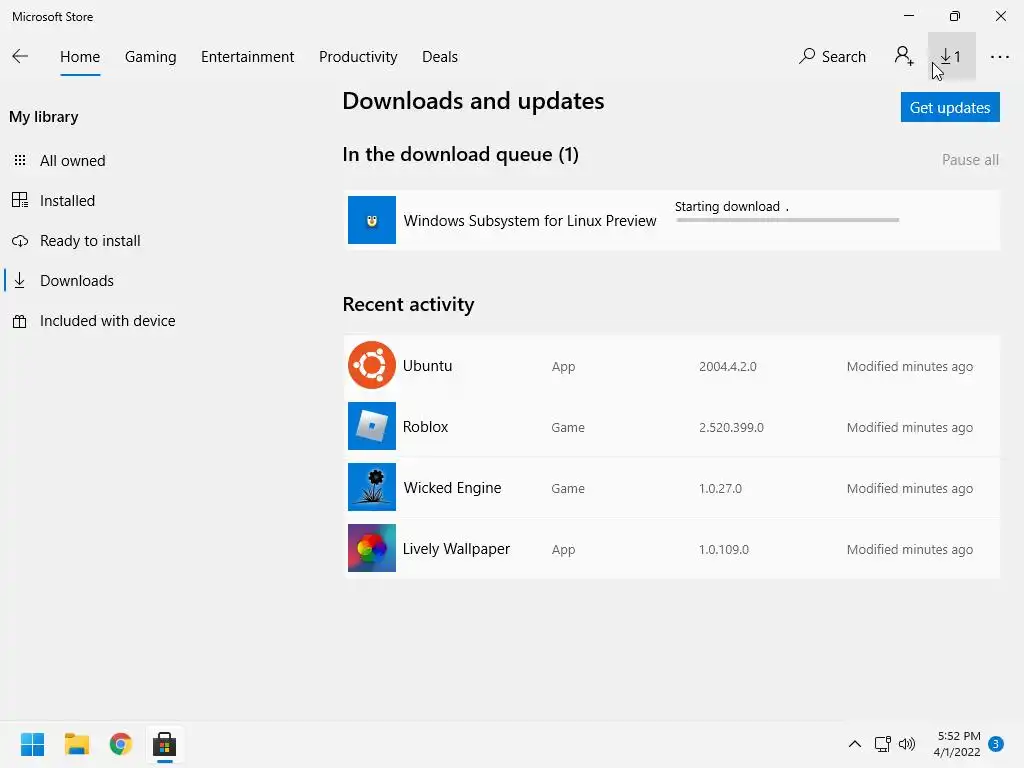Image resolution: width=1024 pixels, height=768 pixels.
Task: Open the clock showing 5:52 PM
Action: (957, 744)
